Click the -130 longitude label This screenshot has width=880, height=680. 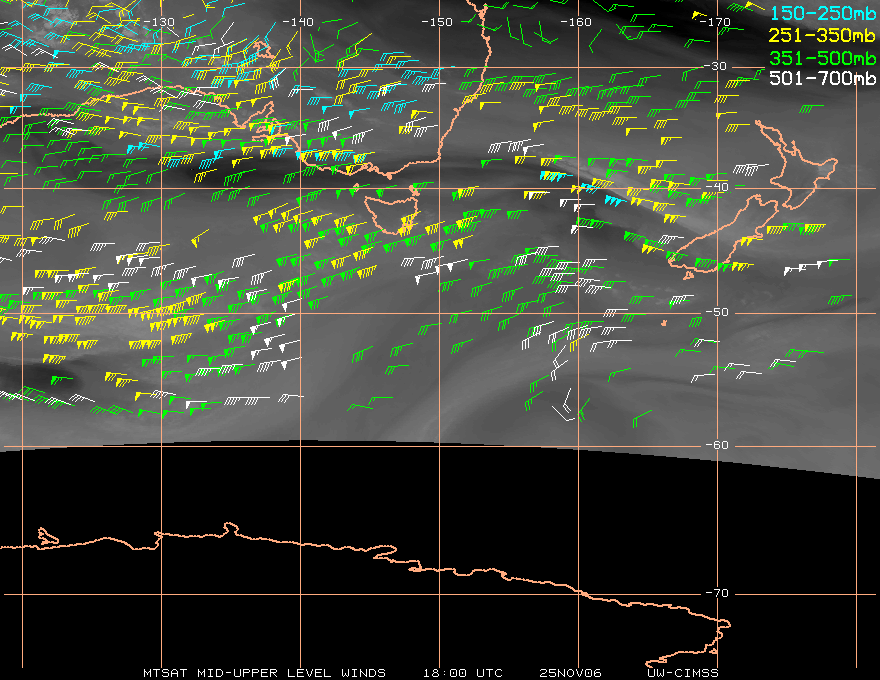159,22
